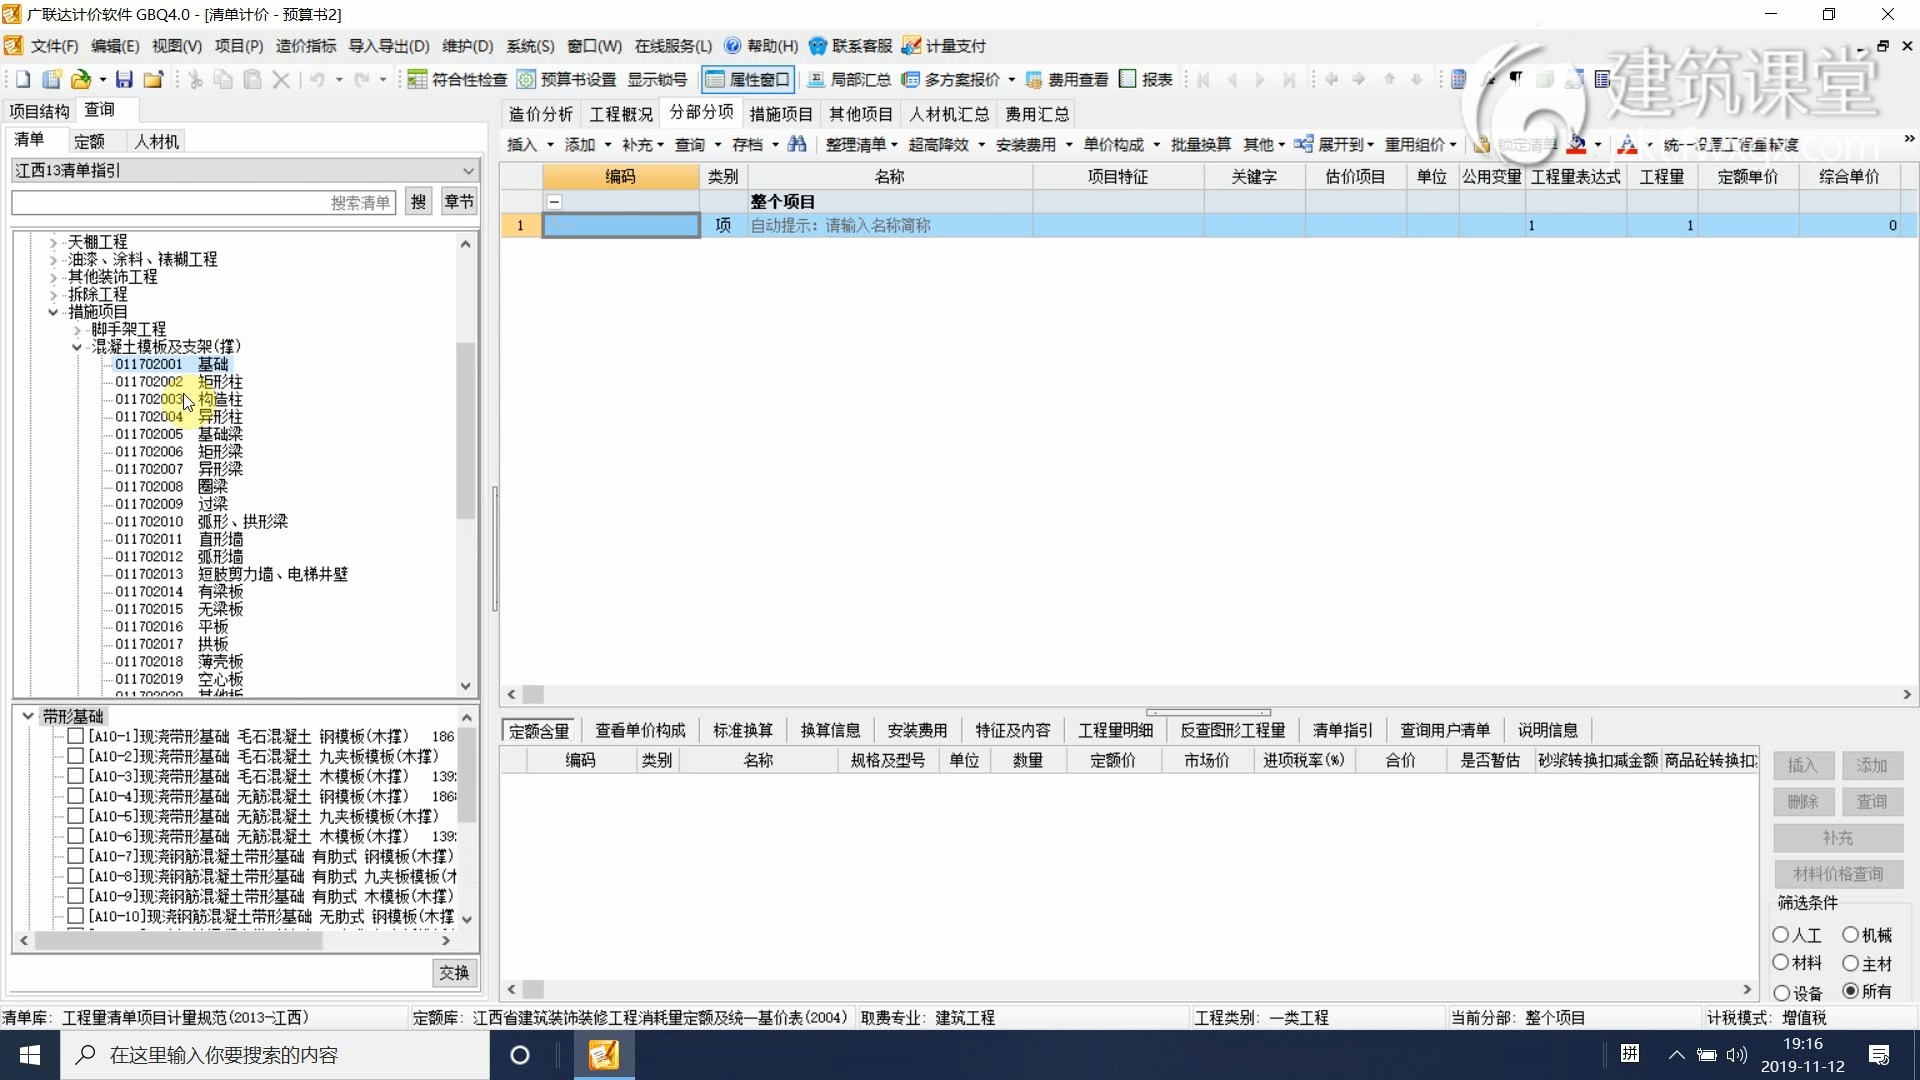Check the [A10-1]现浇带形基础 checkbox
Viewport: 1920px width, 1080px height.
point(76,736)
